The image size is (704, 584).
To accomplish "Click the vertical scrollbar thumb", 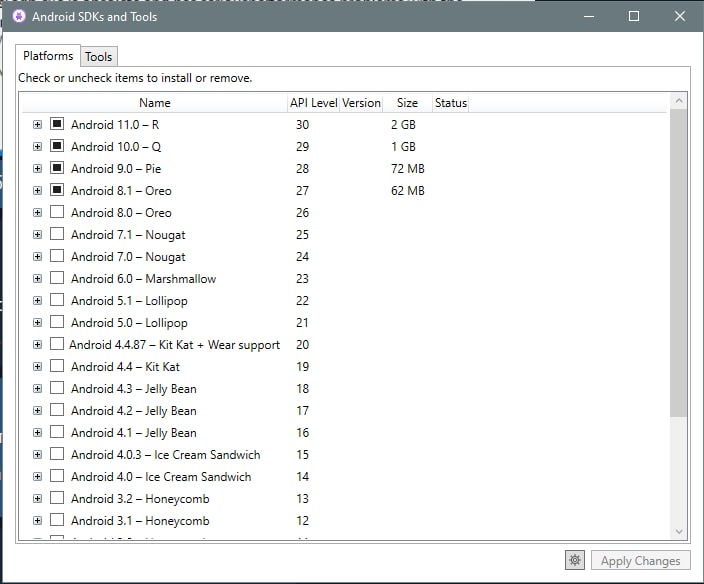I will pos(678,263).
